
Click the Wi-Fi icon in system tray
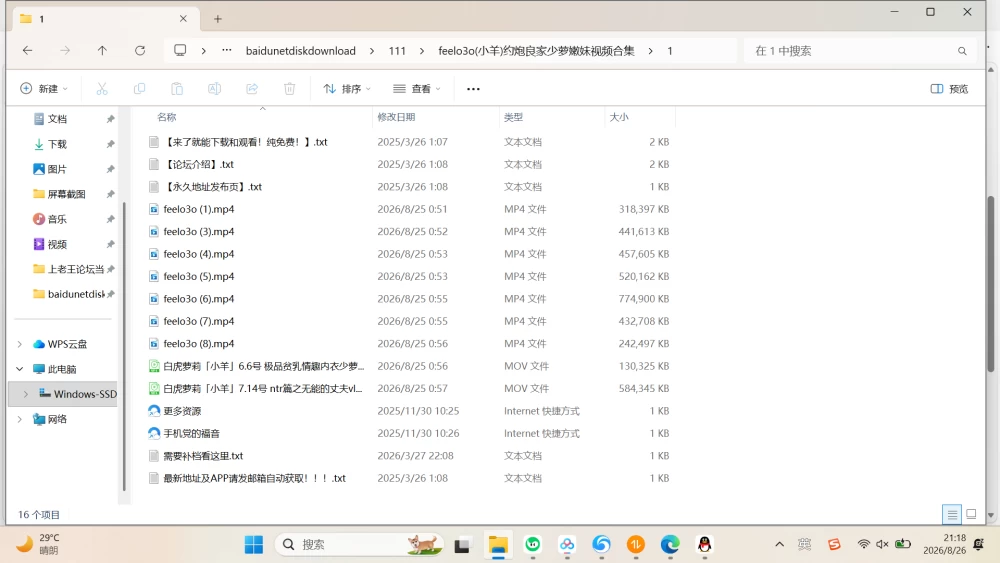coord(864,544)
